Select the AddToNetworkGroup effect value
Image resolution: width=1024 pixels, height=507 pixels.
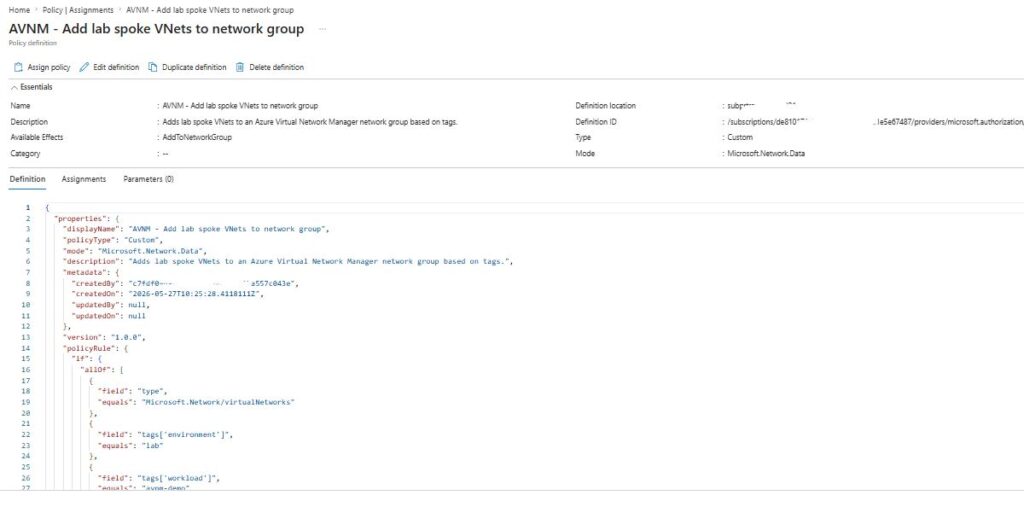coord(197,137)
